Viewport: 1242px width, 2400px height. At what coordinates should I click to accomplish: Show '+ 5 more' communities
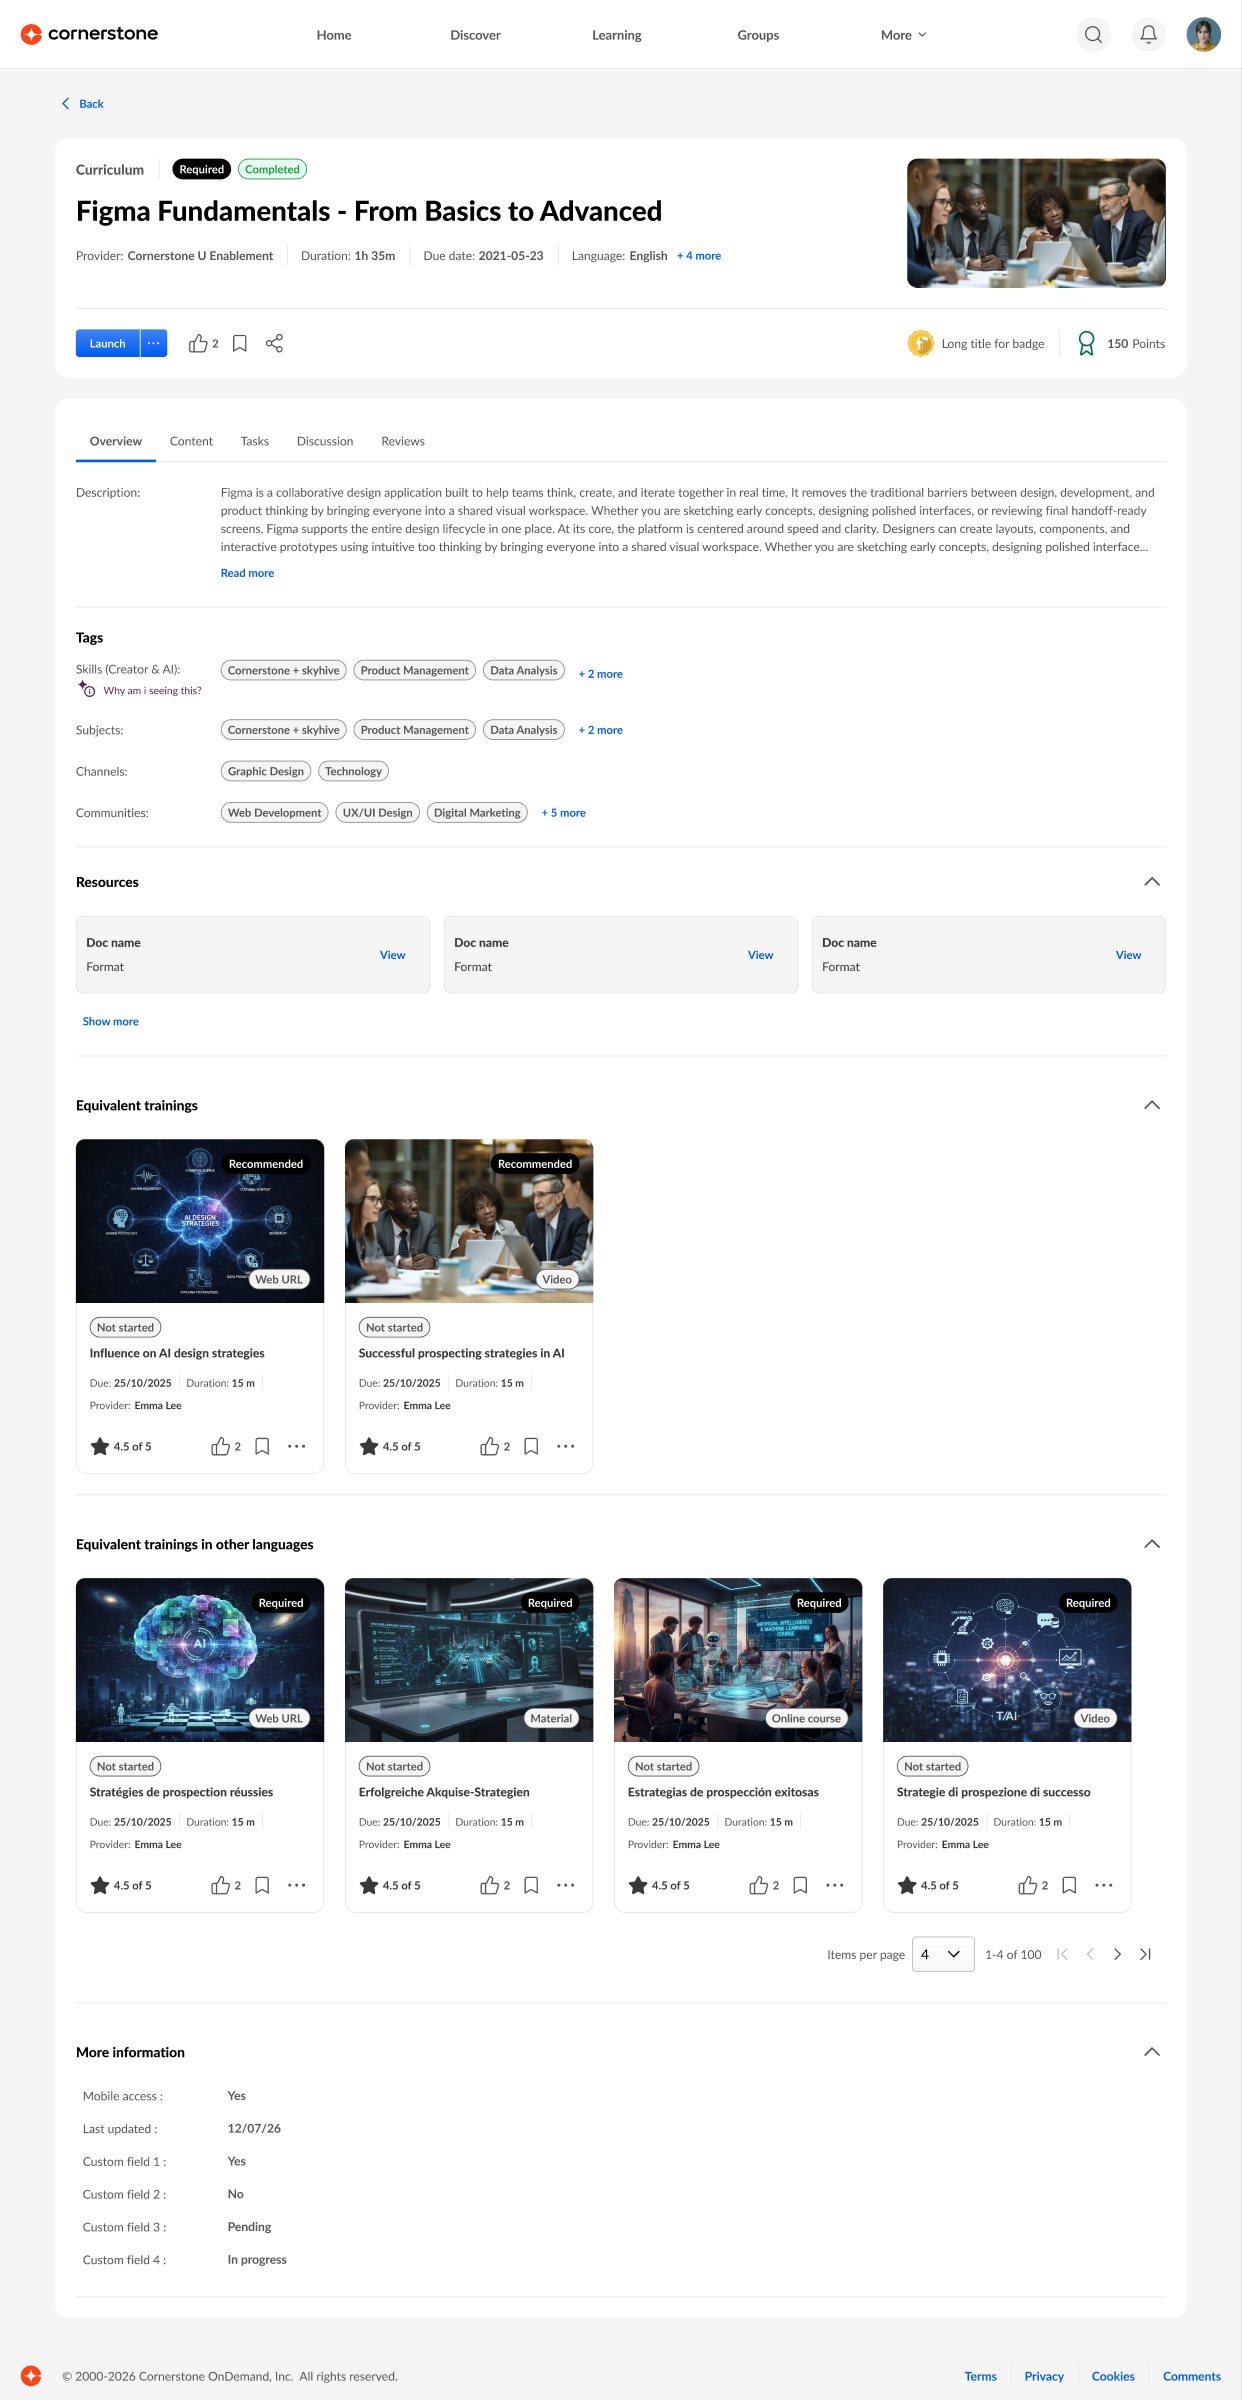563,813
